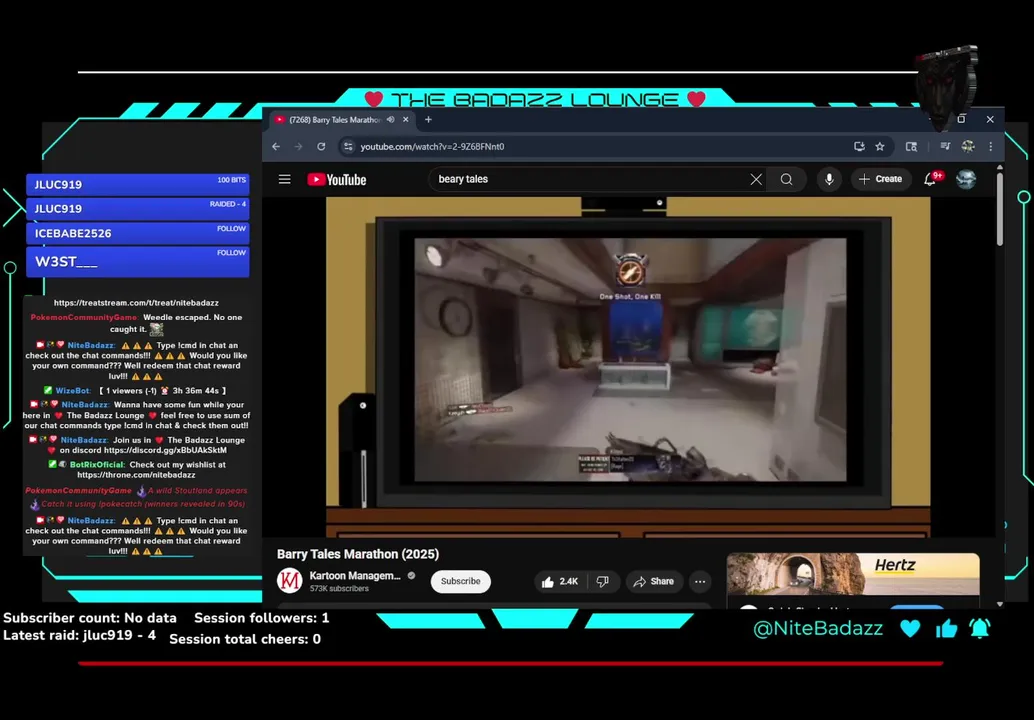Click the blue thumbs-up icon in the overlay

(x=946, y=628)
